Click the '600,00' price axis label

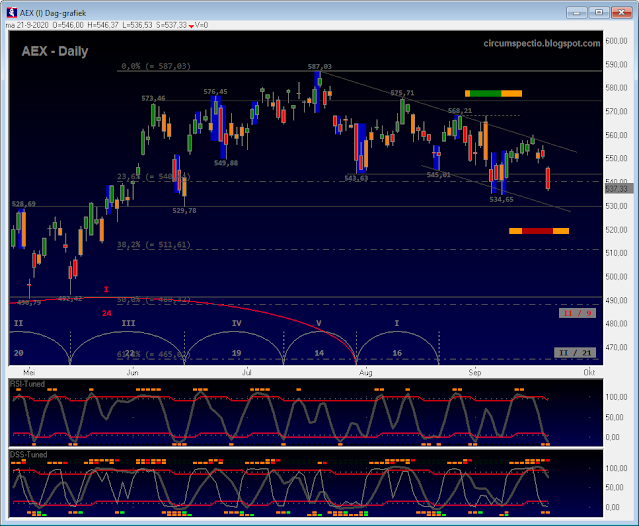pyautogui.click(x=617, y=41)
